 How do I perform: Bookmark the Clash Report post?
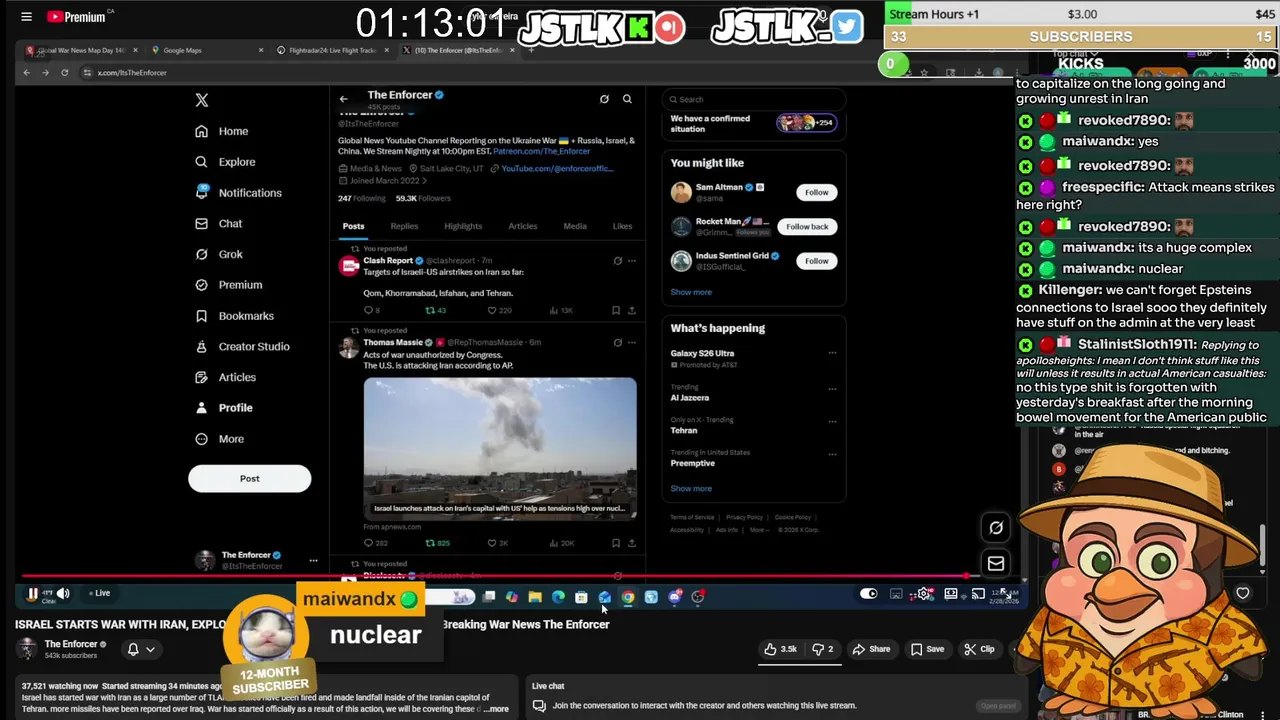616,310
